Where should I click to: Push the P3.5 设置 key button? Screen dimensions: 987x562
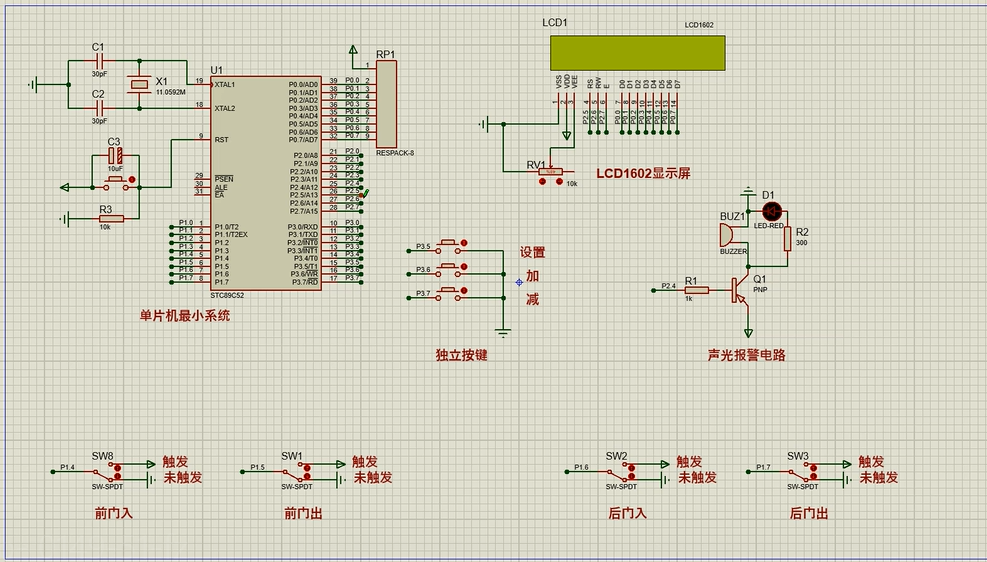(x=448, y=245)
